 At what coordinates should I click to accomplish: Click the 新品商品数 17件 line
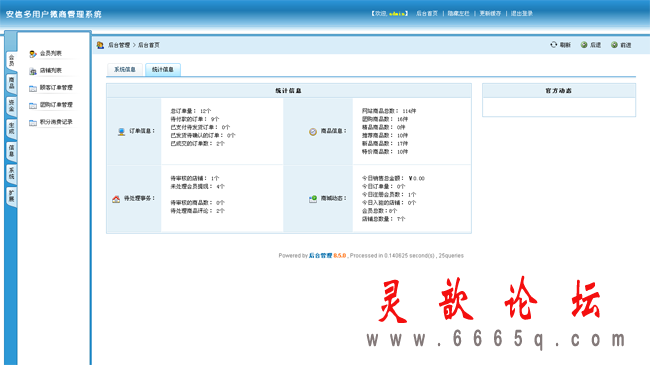coord(385,144)
